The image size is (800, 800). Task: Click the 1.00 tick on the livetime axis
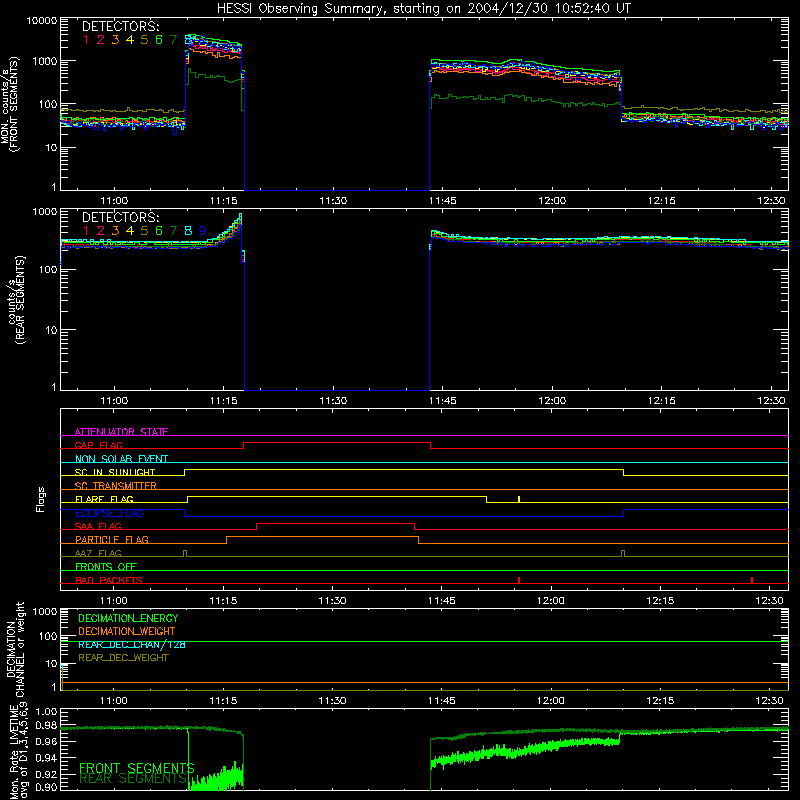tap(46, 711)
